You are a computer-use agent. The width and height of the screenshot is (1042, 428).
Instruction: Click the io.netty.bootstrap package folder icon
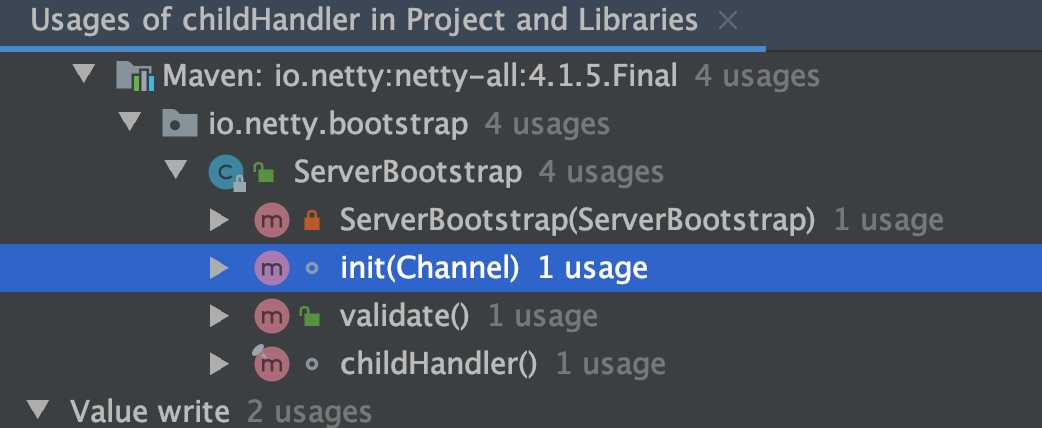180,124
